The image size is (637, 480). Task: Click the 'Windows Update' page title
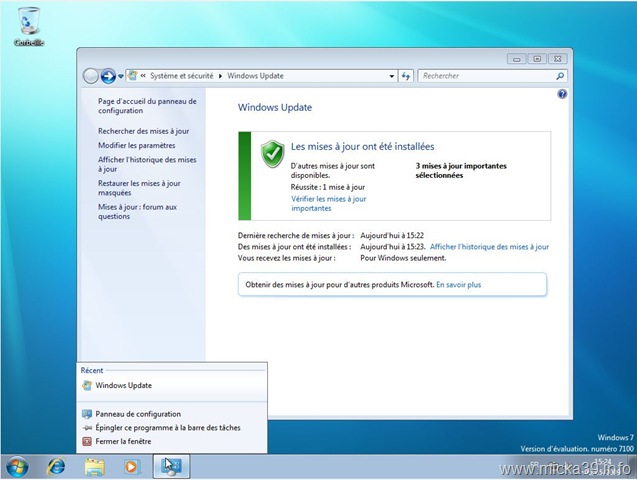tap(275, 108)
